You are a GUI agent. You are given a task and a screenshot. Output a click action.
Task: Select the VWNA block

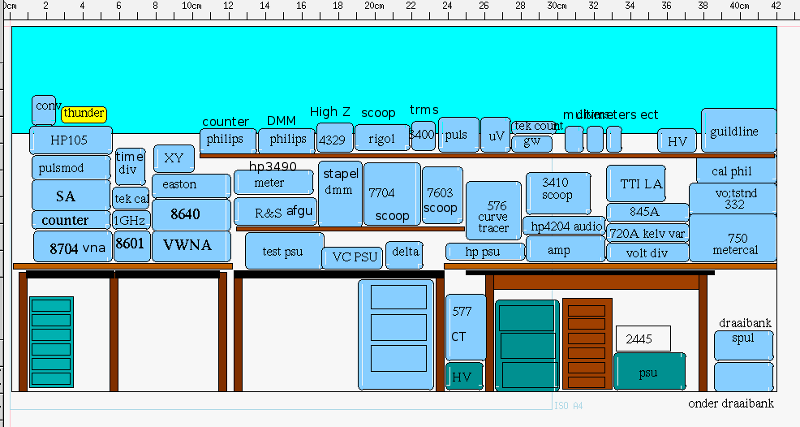tap(191, 246)
